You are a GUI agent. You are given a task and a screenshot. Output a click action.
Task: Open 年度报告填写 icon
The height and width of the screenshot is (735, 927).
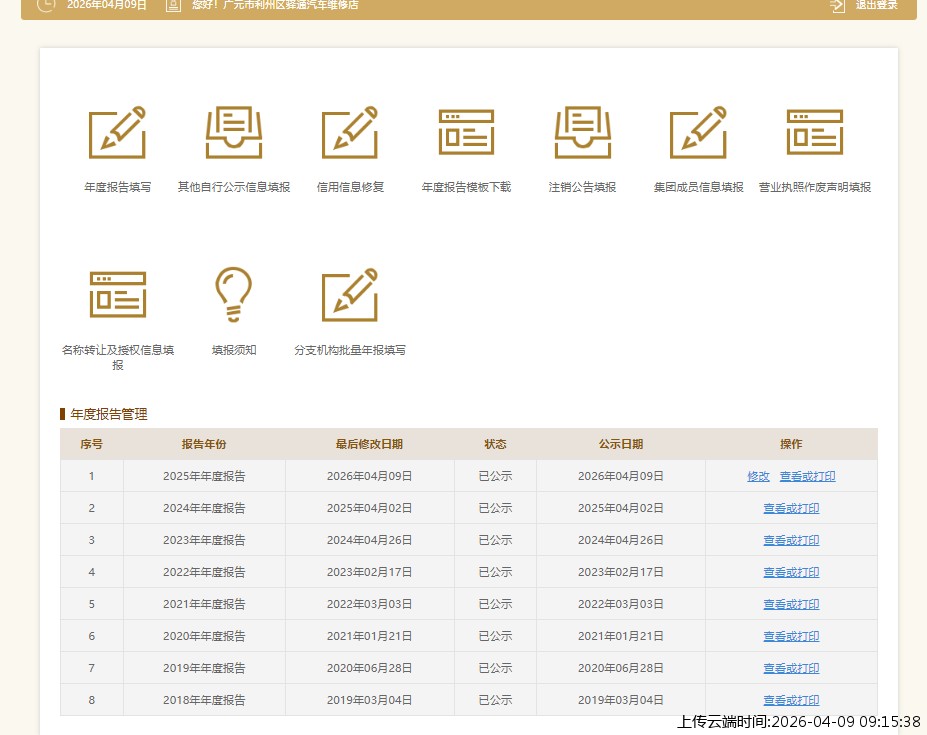(117, 133)
